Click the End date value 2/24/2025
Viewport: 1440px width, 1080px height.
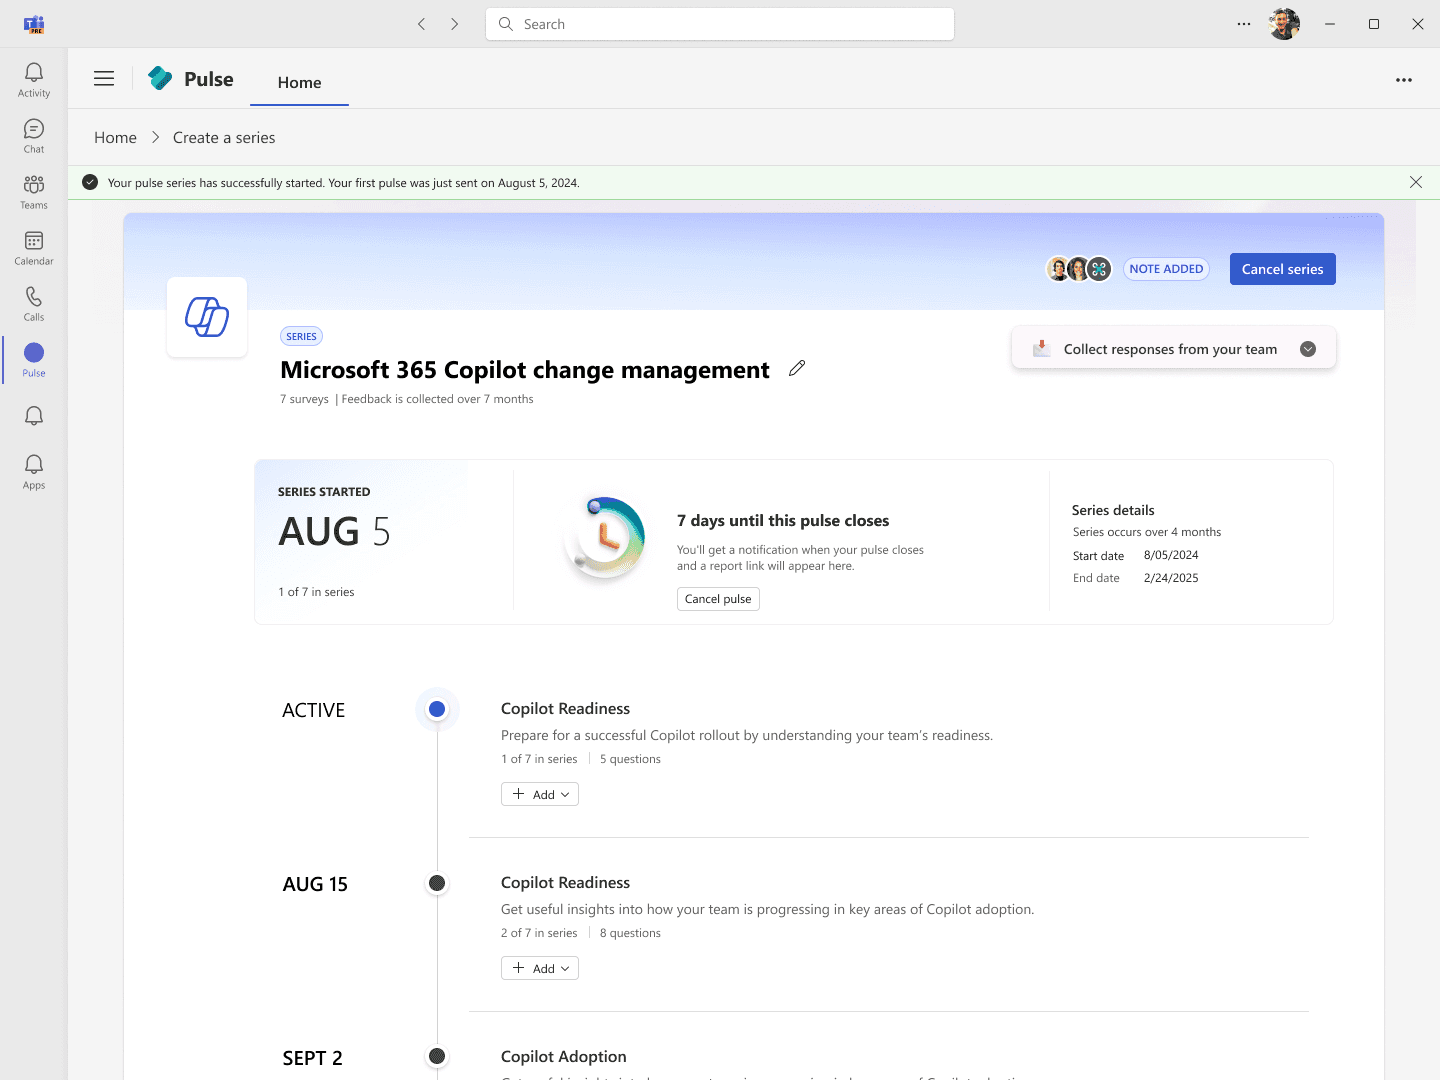[1171, 578]
